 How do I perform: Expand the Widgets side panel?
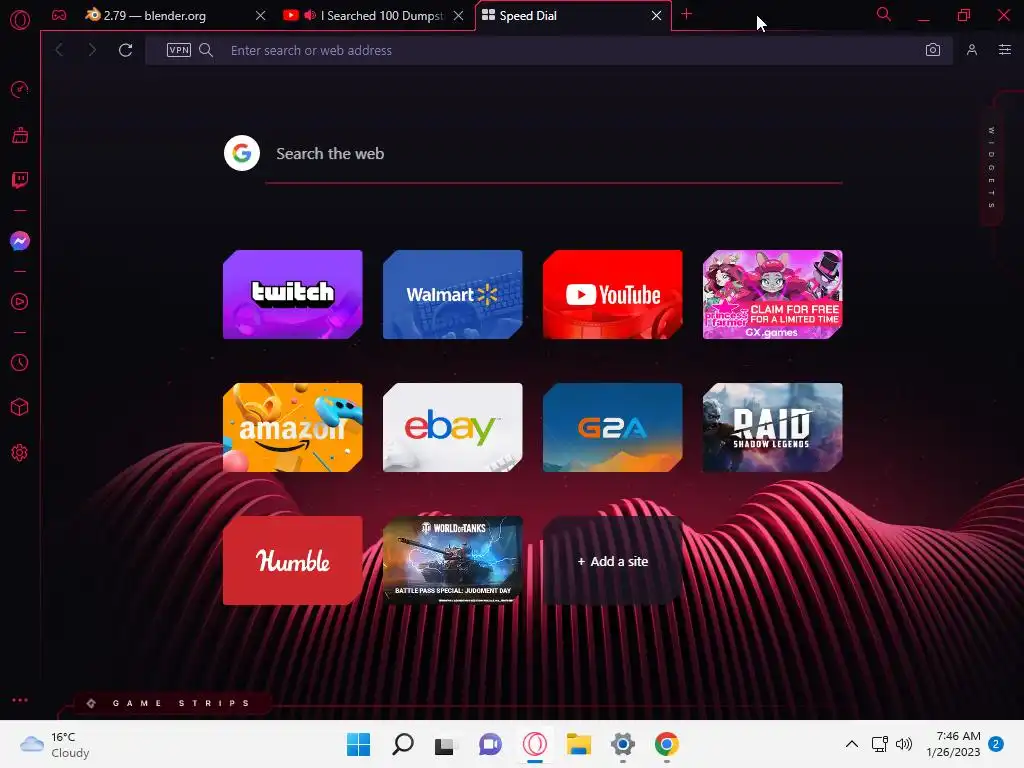click(991, 168)
